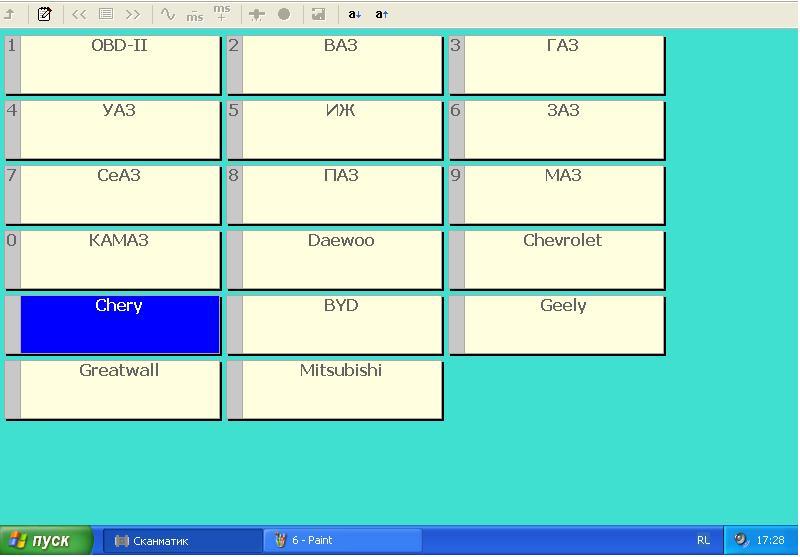
Task: Pick the СеАЗ tile
Action: [x=113, y=195]
